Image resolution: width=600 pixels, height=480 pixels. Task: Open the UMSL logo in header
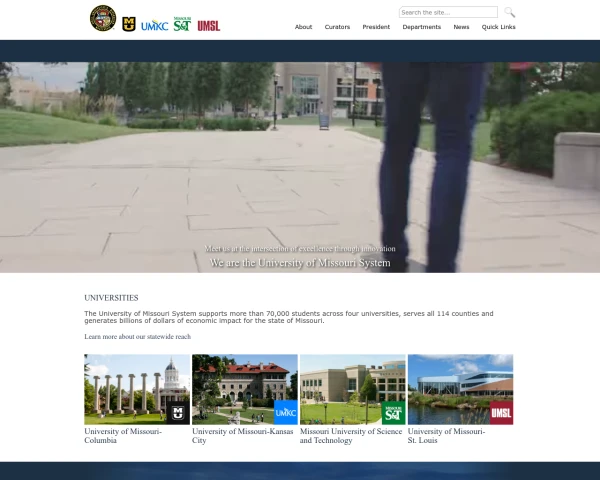click(x=209, y=26)
